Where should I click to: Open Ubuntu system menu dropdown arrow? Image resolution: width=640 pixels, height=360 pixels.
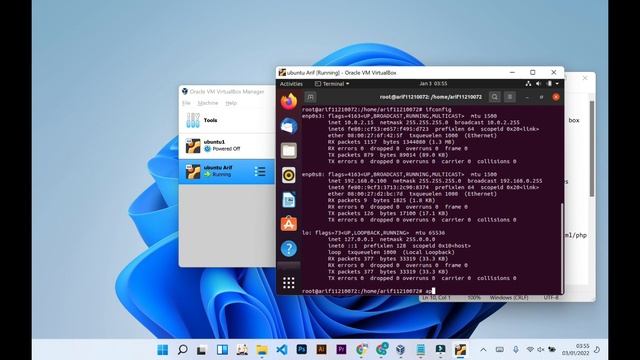[x=557, y=84]
